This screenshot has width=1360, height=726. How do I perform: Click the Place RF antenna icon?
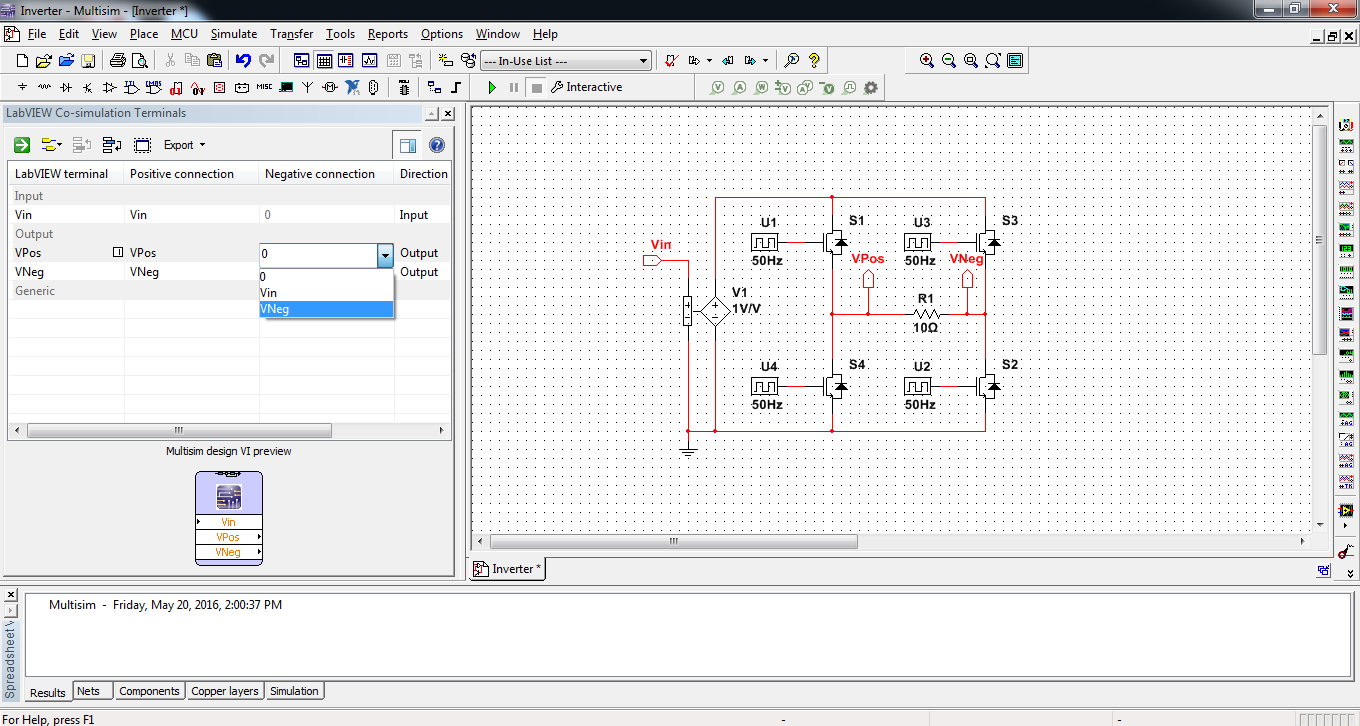click(308, 87)
